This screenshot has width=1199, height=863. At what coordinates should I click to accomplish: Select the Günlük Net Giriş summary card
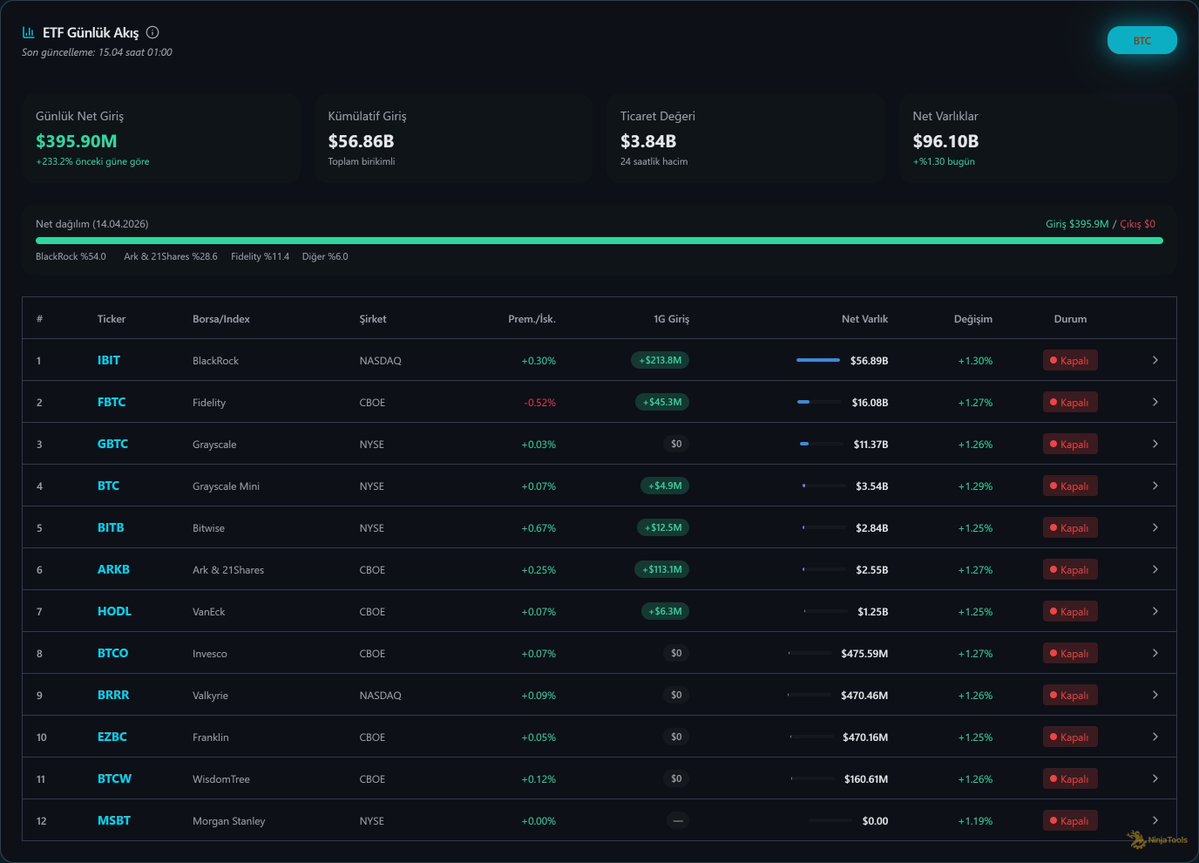pos(161,138)
